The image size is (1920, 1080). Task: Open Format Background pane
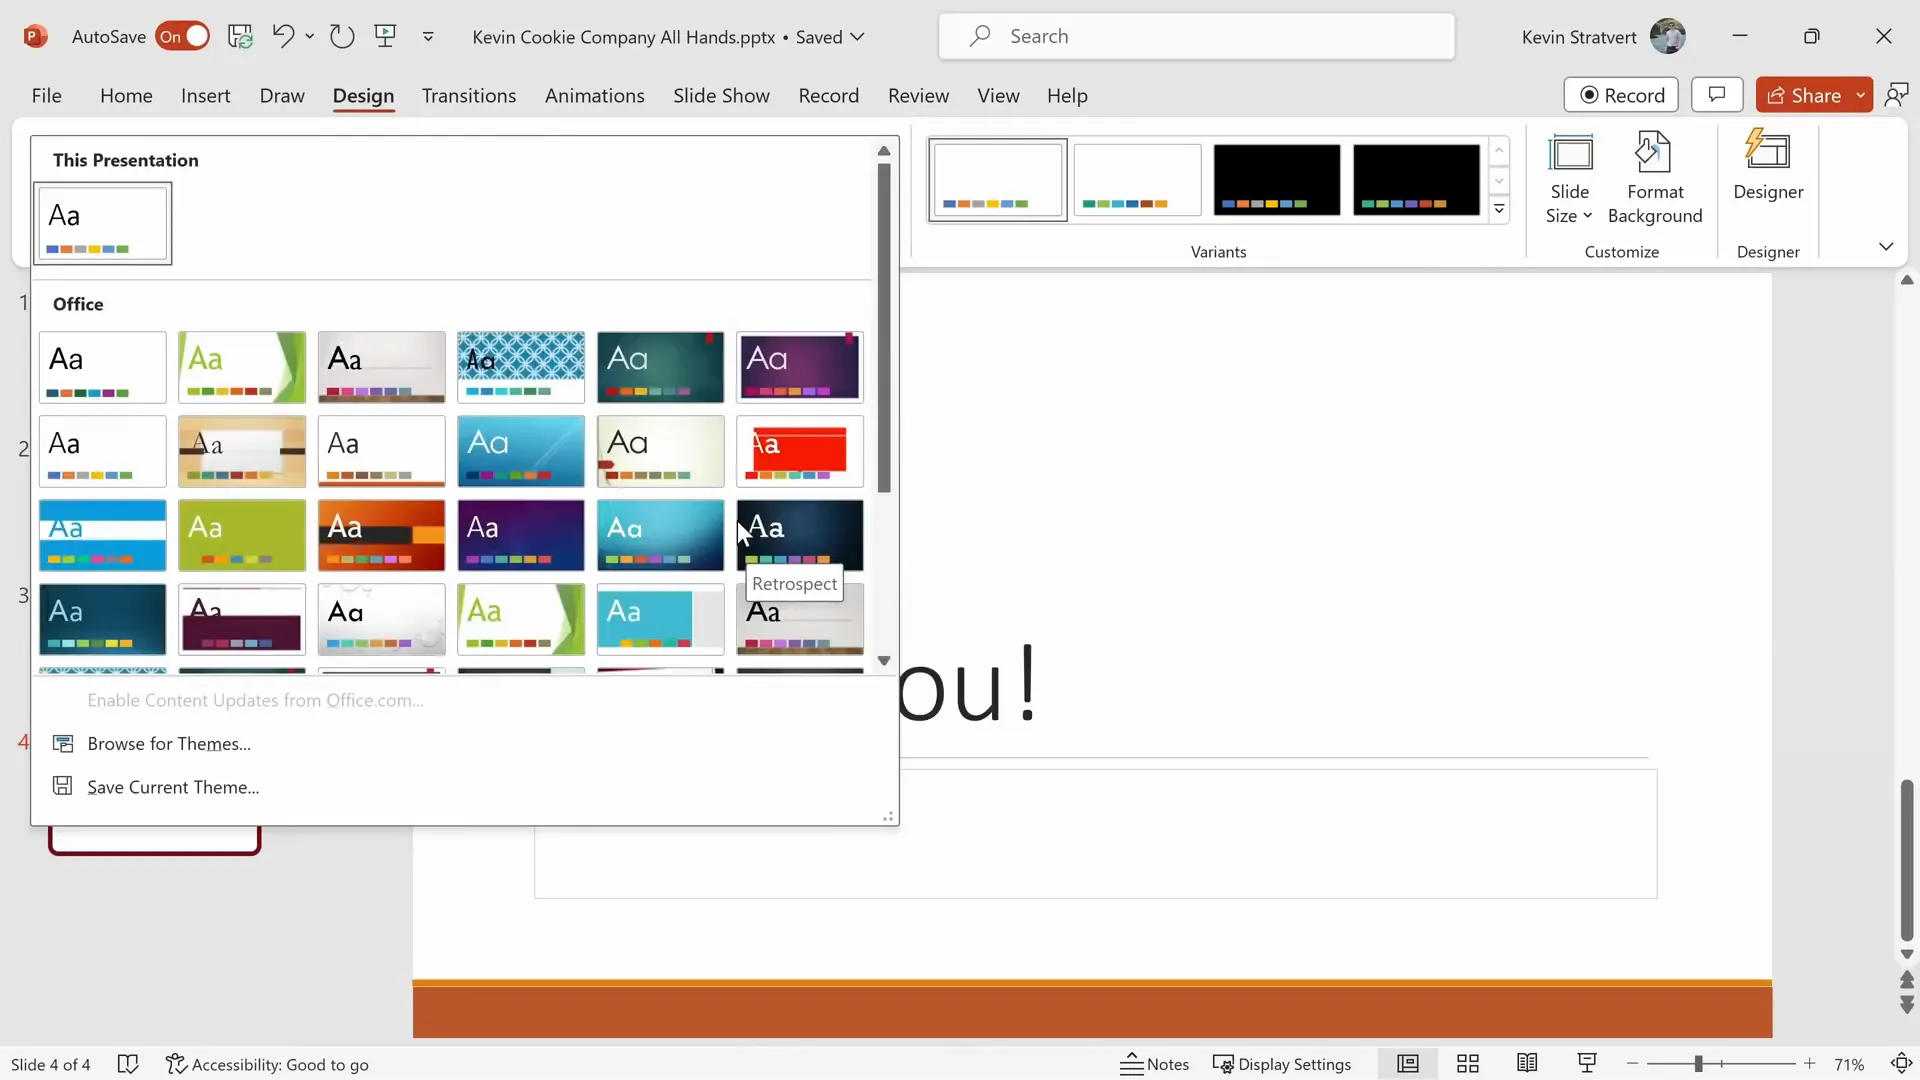[1655, 178]
